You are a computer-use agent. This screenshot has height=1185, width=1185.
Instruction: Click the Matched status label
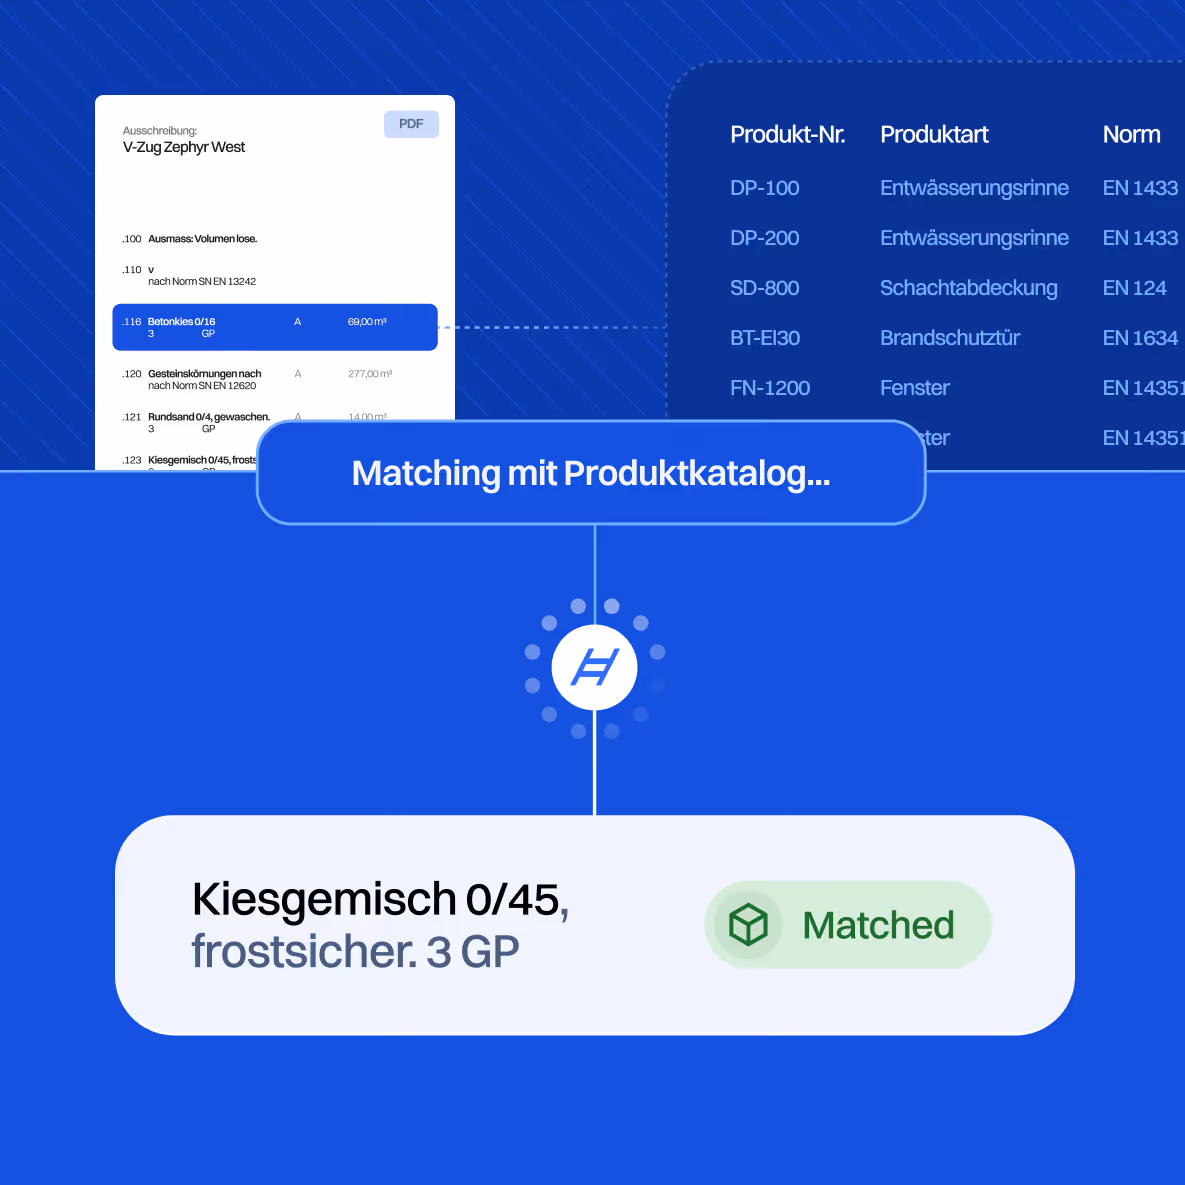click(848, 924)
